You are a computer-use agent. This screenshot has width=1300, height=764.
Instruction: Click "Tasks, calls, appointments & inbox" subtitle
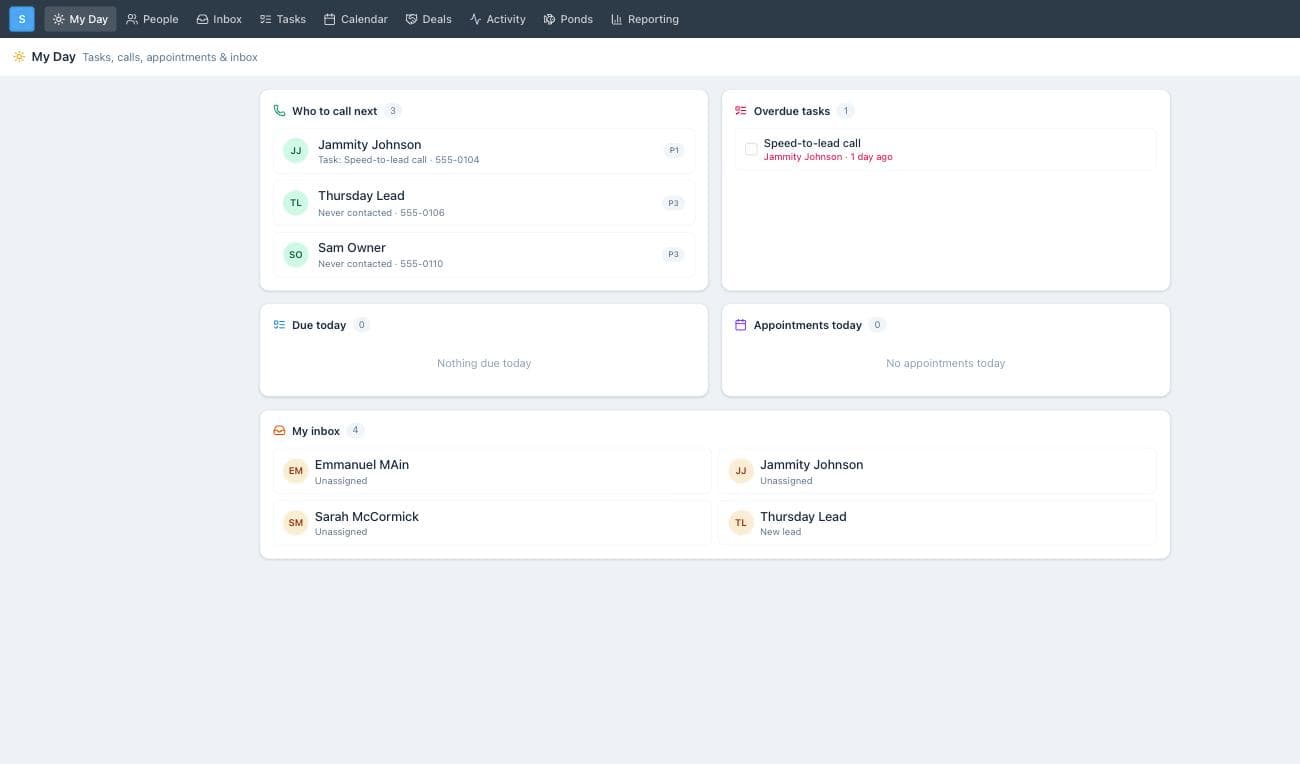pyautogui.click(x=170, y=57)
